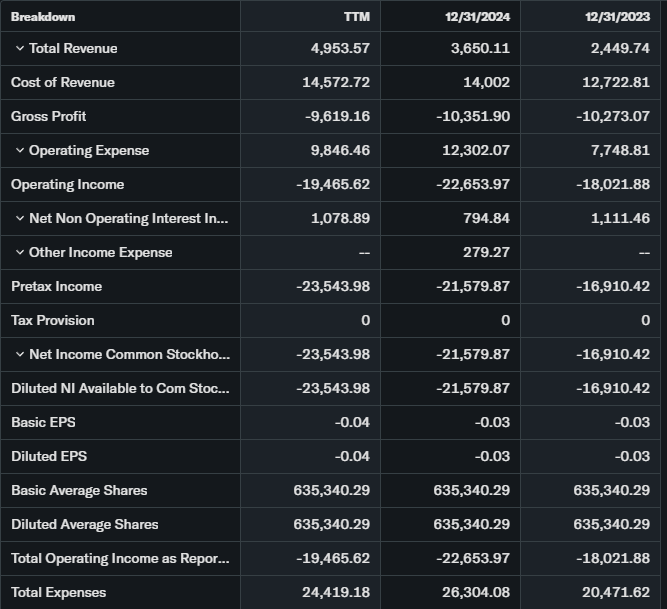
Task: Expand the Total Revenue row chevron
Action: tap(19, 49)
